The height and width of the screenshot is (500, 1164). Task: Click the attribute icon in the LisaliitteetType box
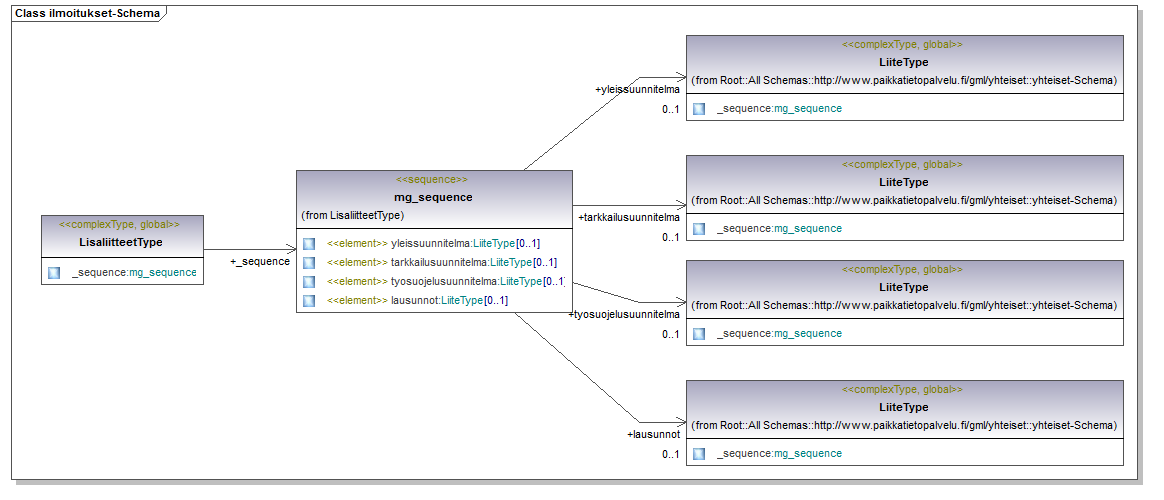53,272
